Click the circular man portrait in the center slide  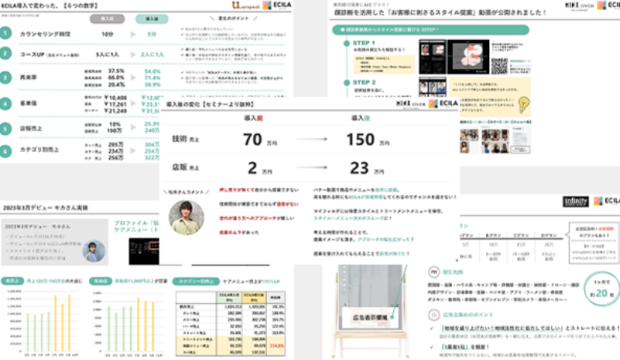click(x=187, y=218)
